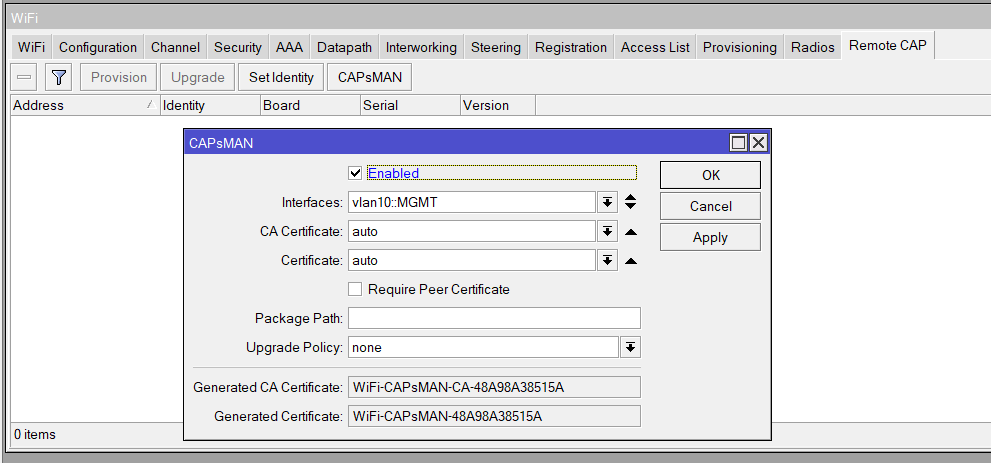The height and width of the screenshot is (463, 991).
Task: Go to the Registration tab
Action: pyautogui.click(x=571, y=47)
